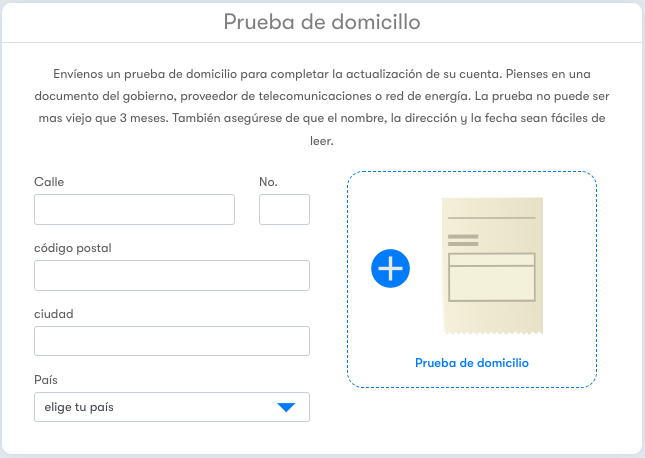645x458 pixels.
Task: Click the 'ciudad' label text
Action: click(x=54, y=314)
